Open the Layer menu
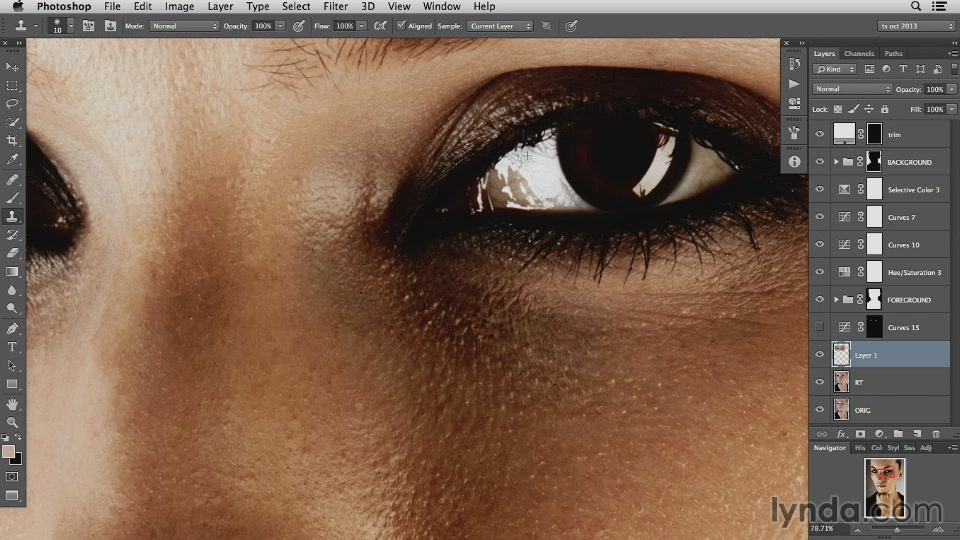 (x=220, y=6)
